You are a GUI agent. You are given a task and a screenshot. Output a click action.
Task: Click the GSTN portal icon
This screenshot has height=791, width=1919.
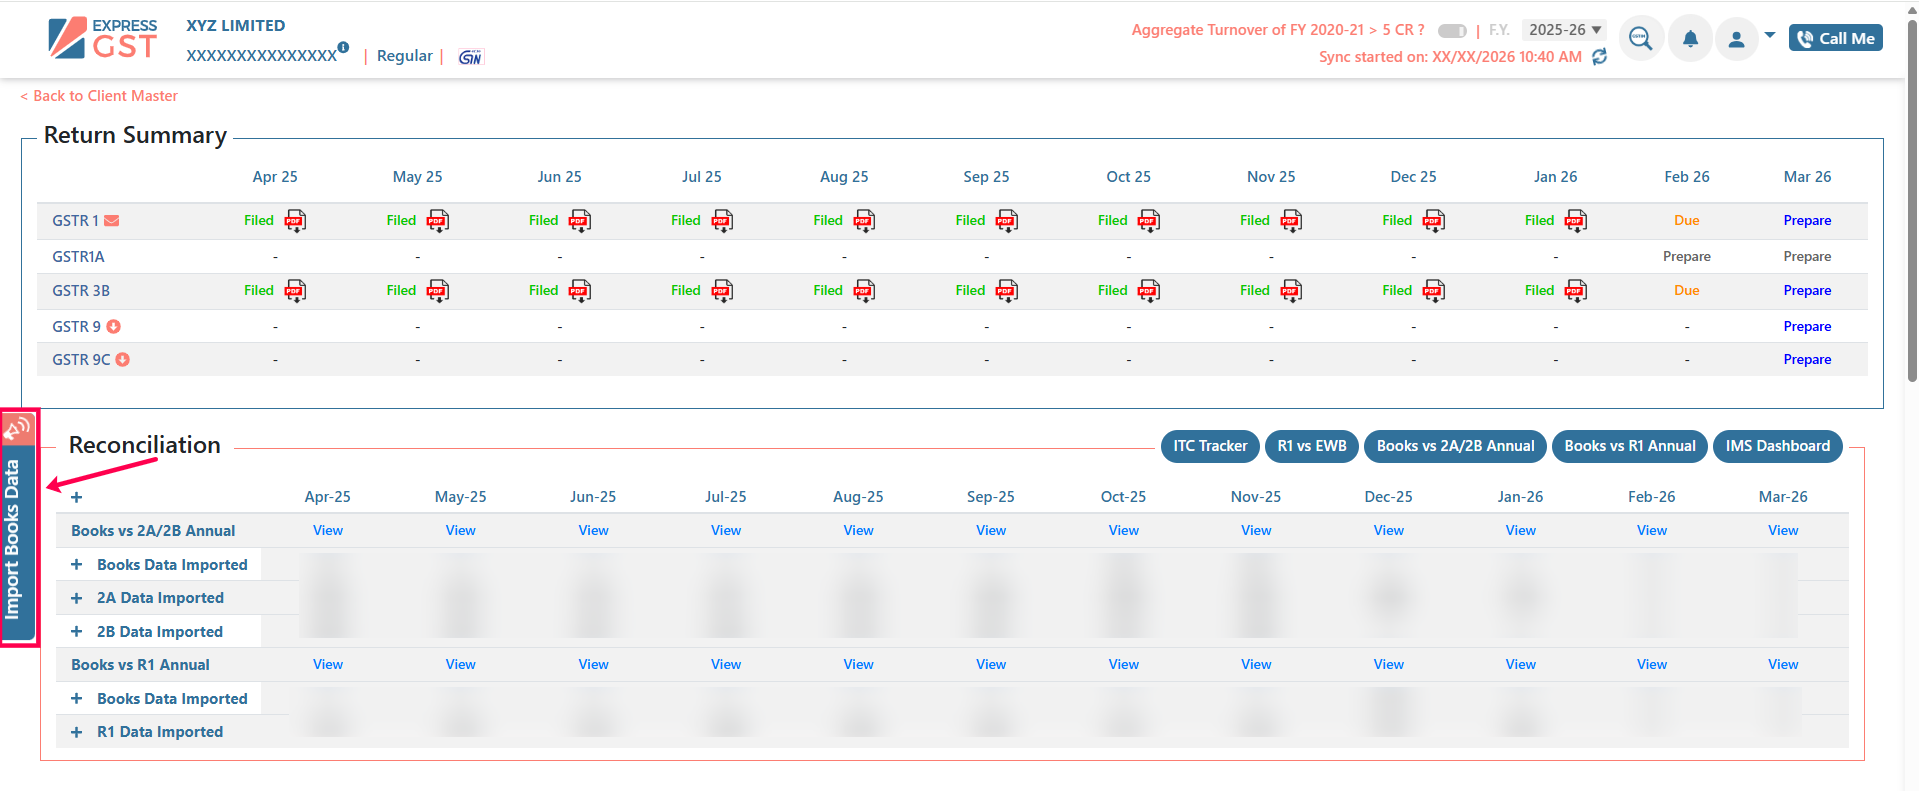point(470,57)
